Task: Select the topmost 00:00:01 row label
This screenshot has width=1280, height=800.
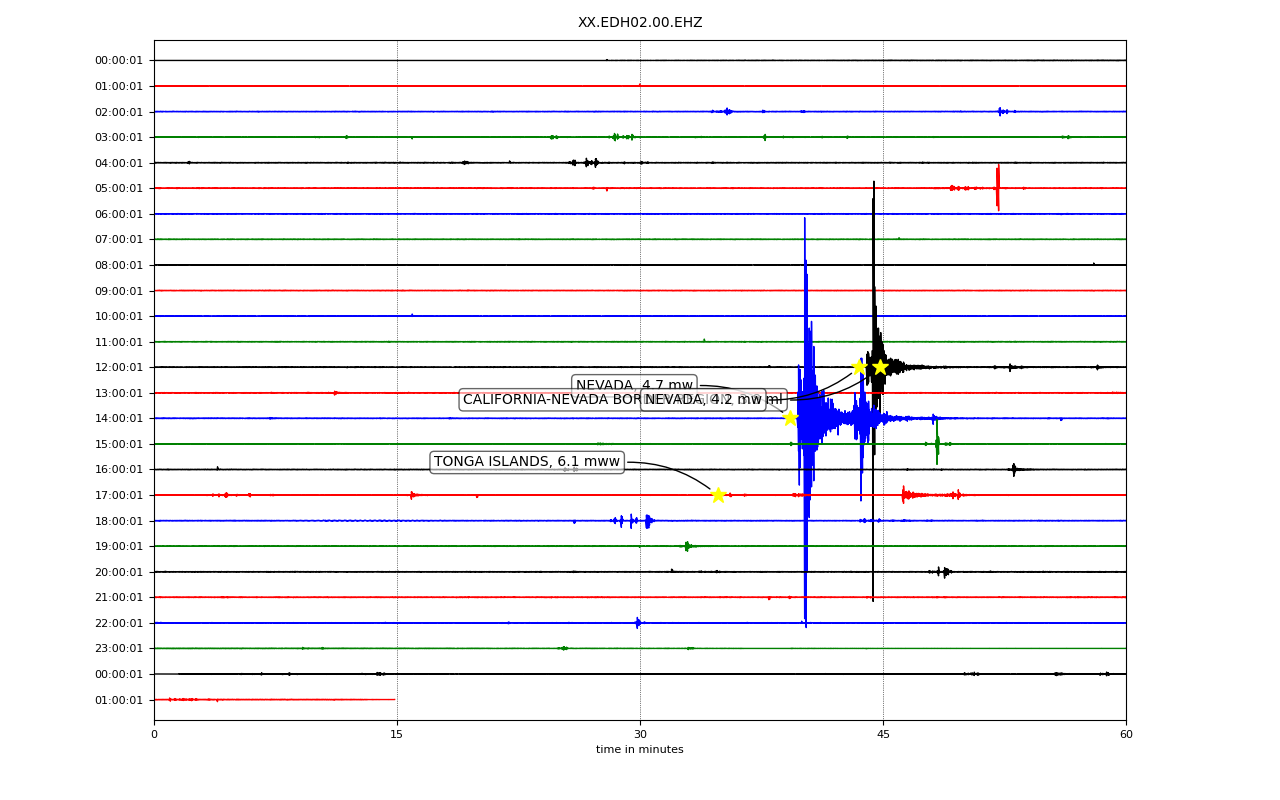Action: [x=119, y=61]
